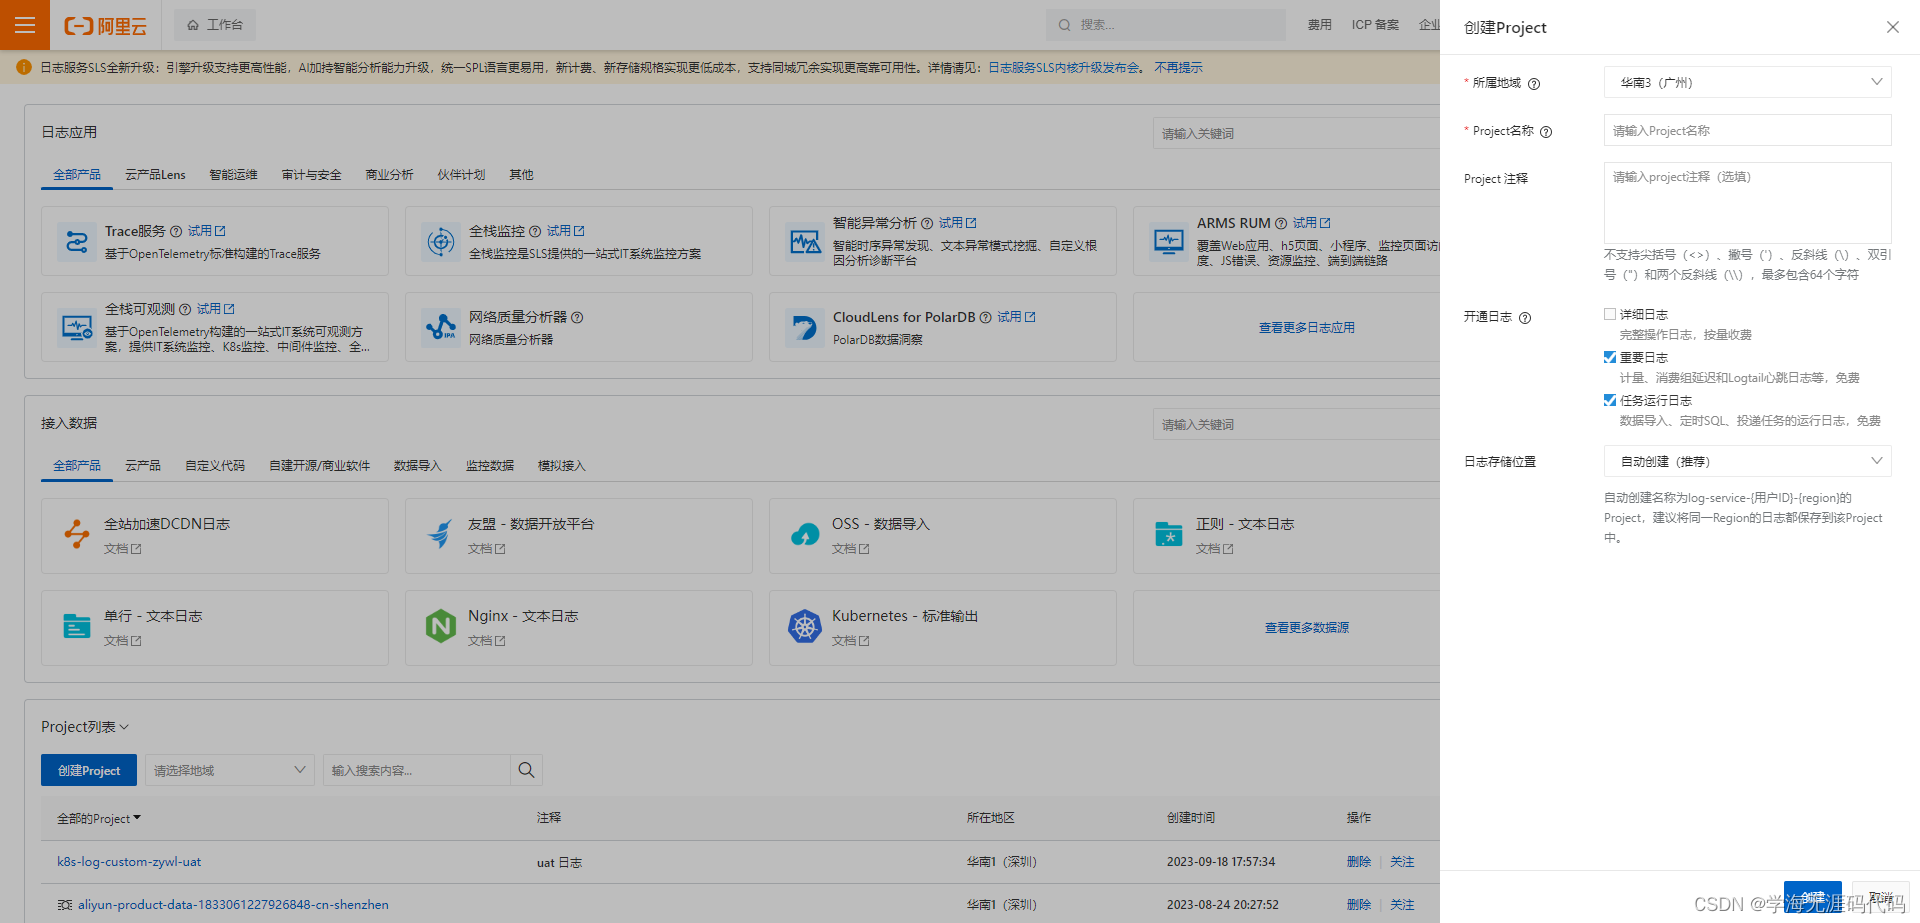Open aliyun-product-data-1833061227926848-cn-shenzhen project
Viewport: 1920px width, 923px height.
pos(233,904)
